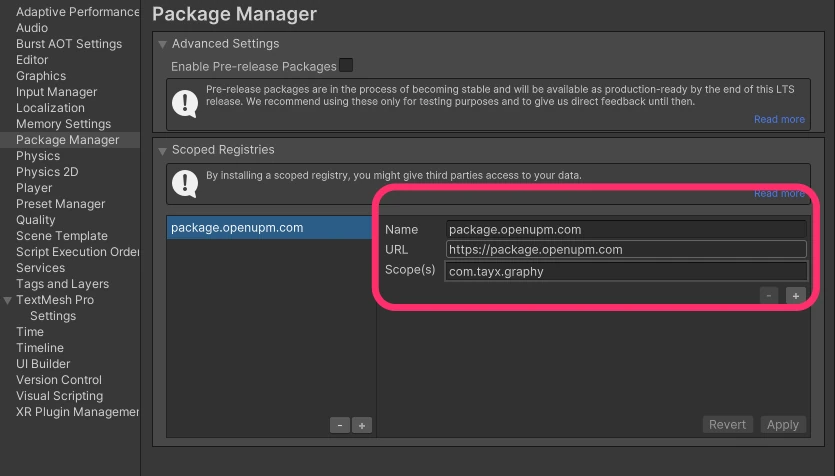The width and height of the screenshot is (835, 476).
Task: Enable Pre-release Packages checkbox
Action: pyautogui.click(x=346, y=65)
